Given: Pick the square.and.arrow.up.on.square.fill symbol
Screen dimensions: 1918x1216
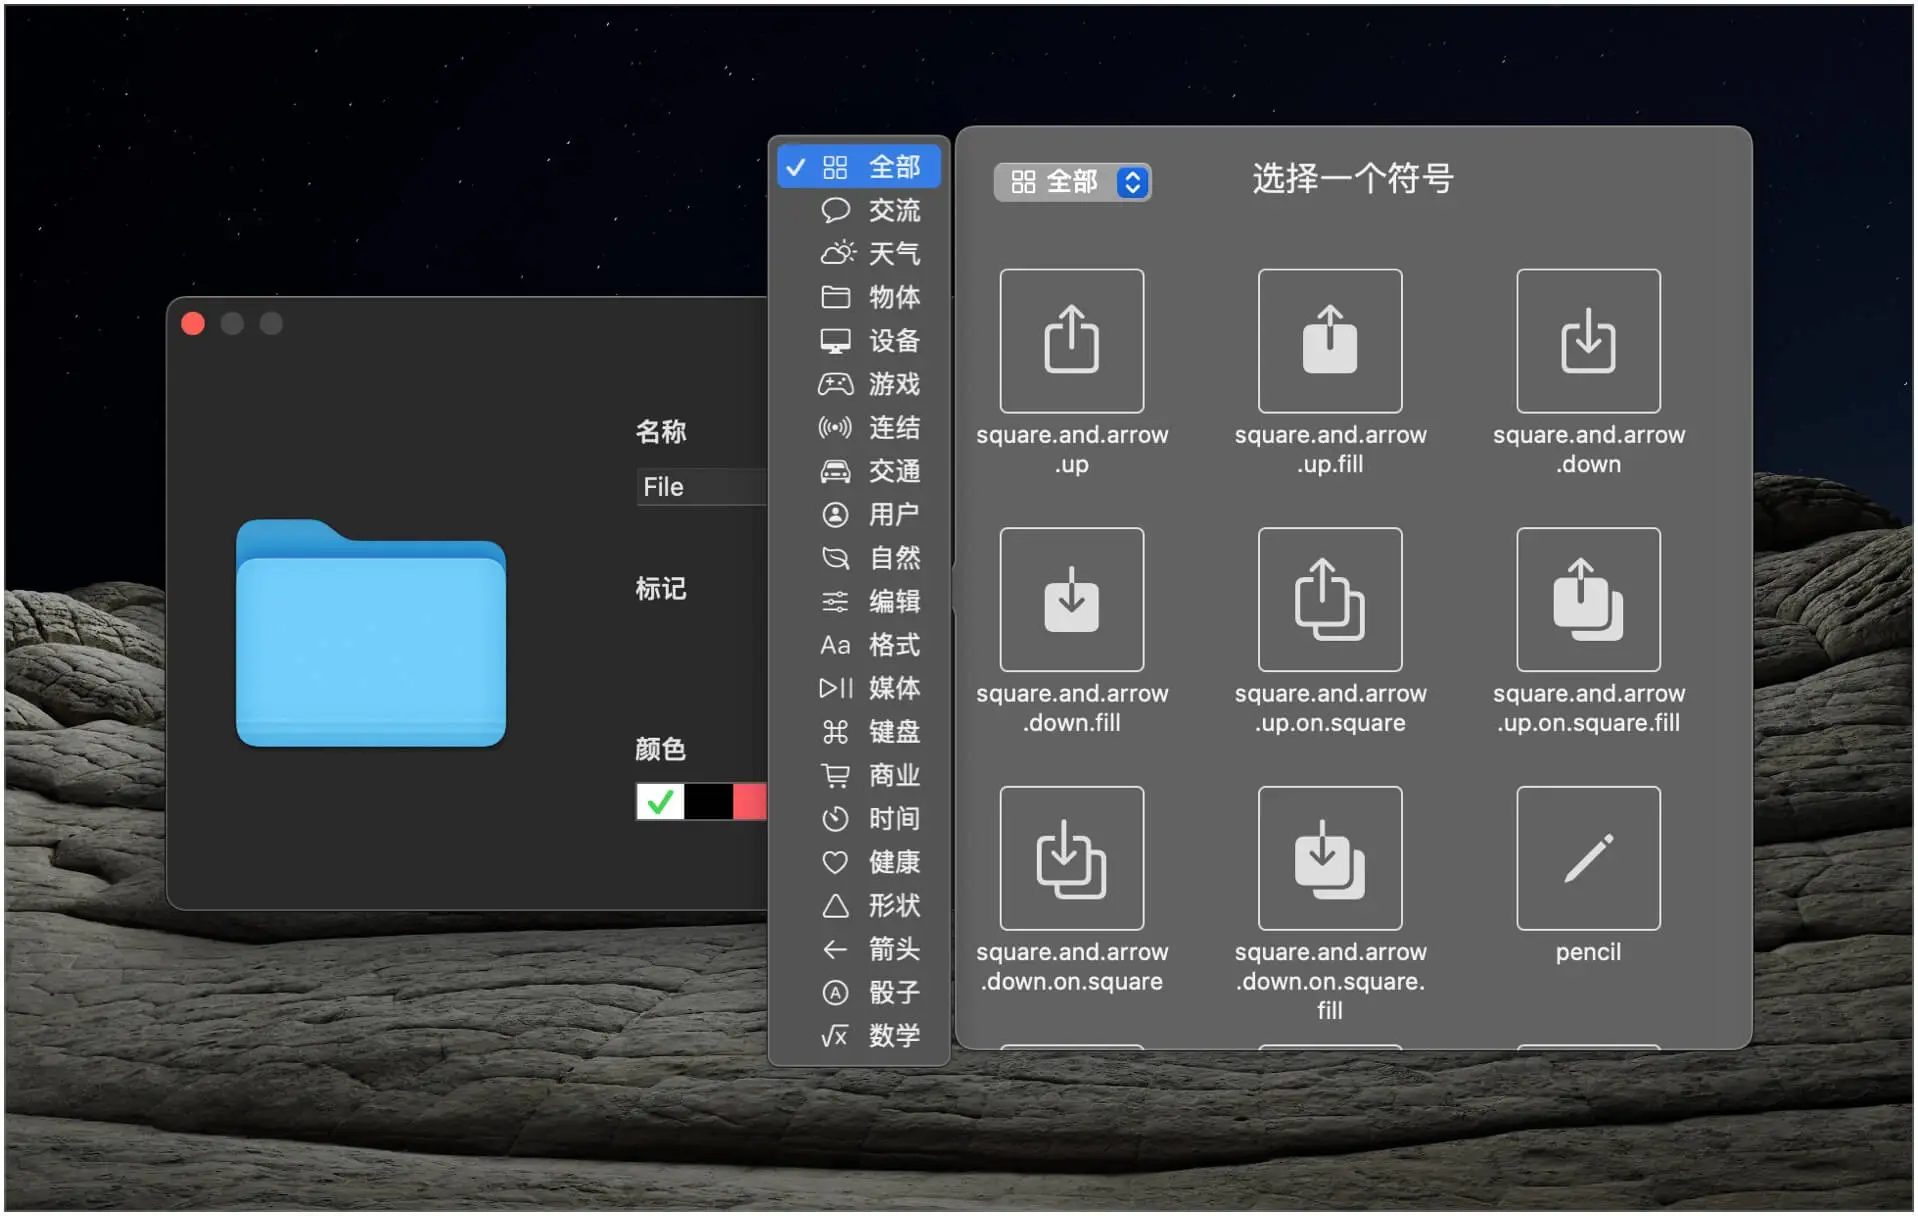Looking at the screenshot, I should 1587,599.
